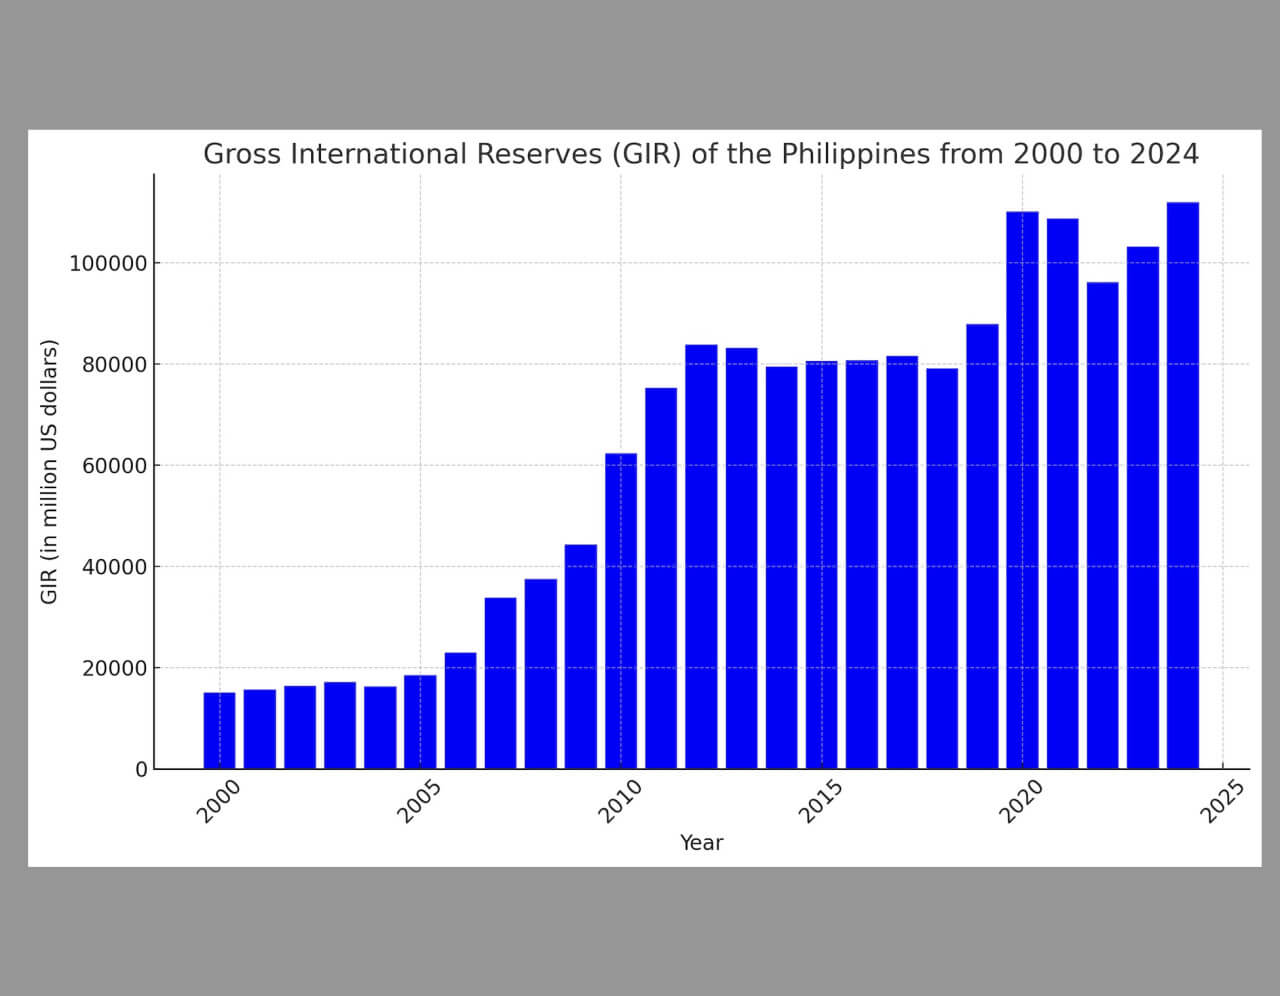This screenshot has height=996, width=1280.
Task: Select the bar for year 2012
Action: click(x=701, y=557)
